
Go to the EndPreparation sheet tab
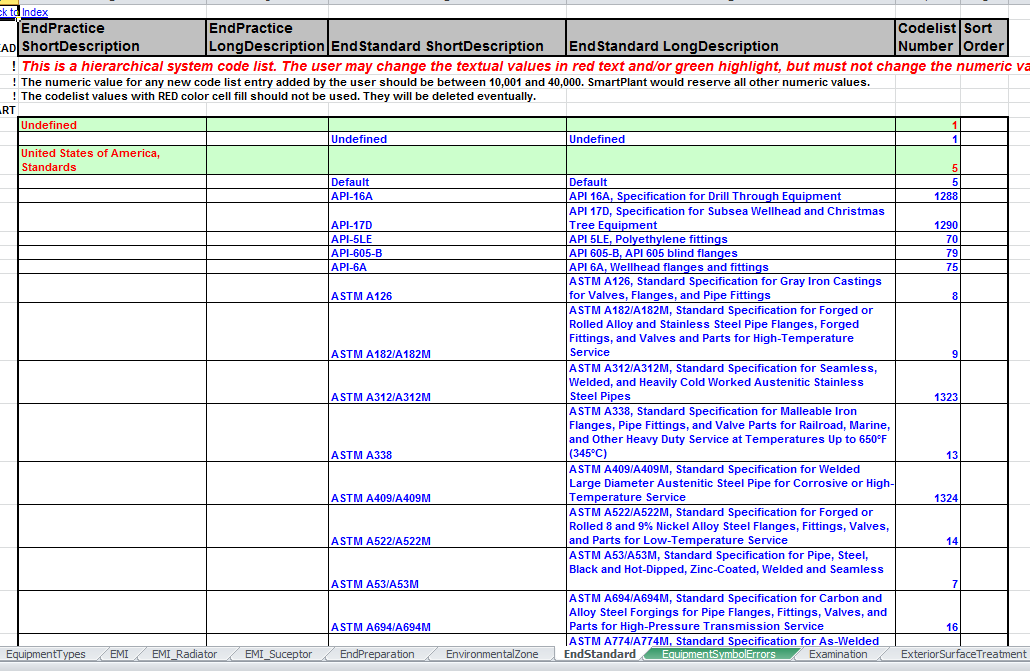(377, 654)
